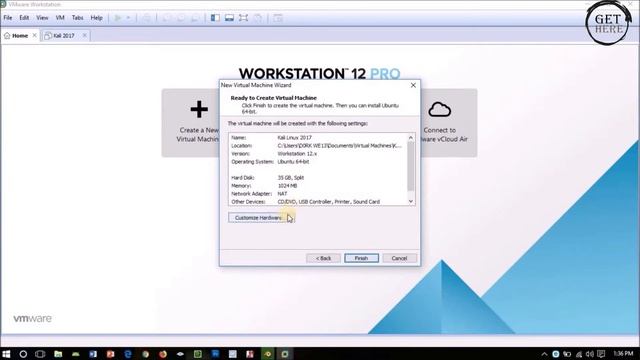Select the Other Devices value text
Screen dimensions: 640x360
tap(329, 202)
